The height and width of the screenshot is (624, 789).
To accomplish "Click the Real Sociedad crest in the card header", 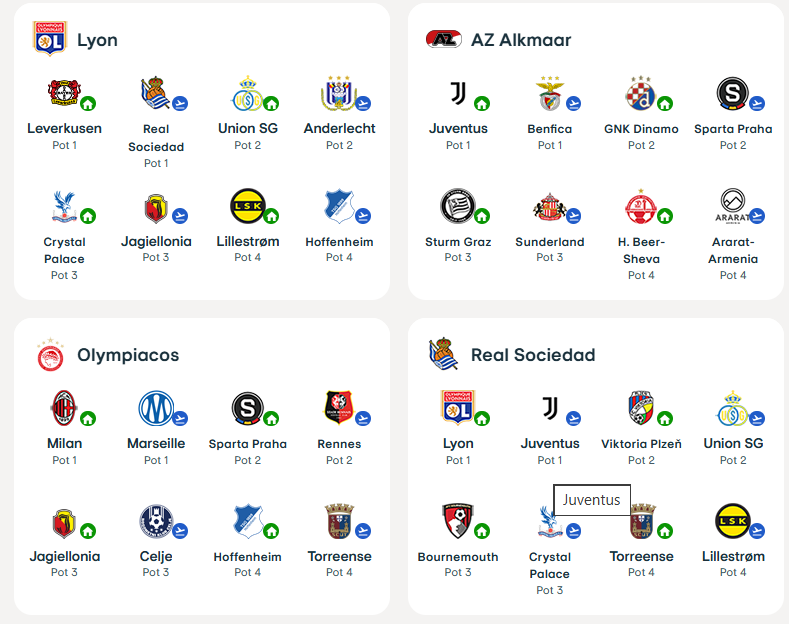I will 443,354.
